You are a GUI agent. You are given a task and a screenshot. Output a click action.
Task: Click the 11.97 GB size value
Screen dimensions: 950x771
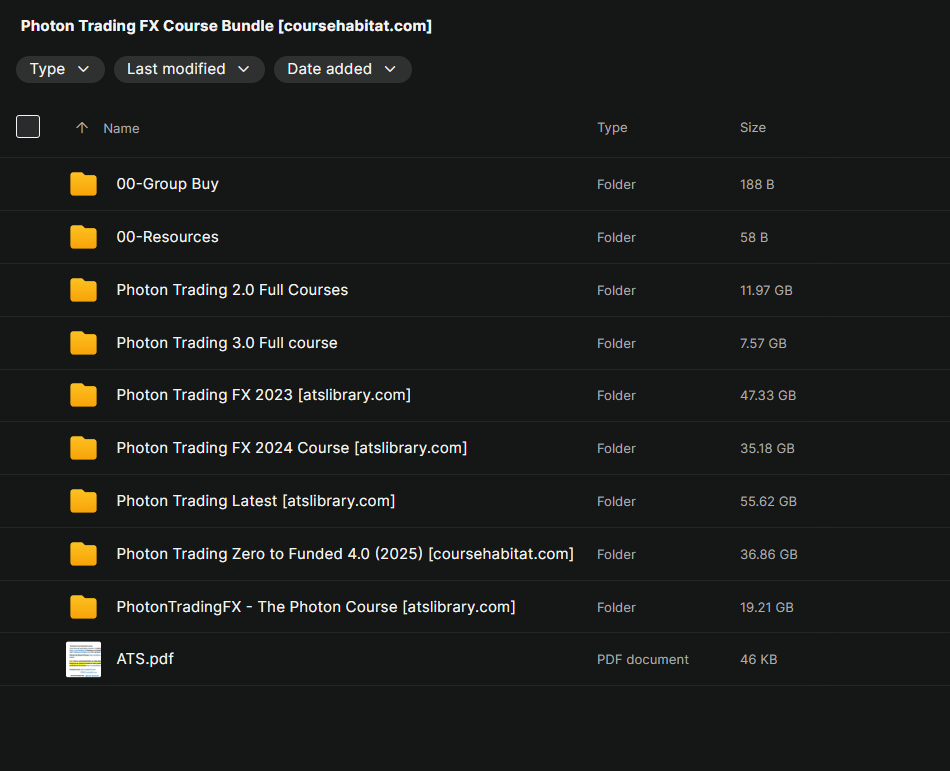pos(766,290)
